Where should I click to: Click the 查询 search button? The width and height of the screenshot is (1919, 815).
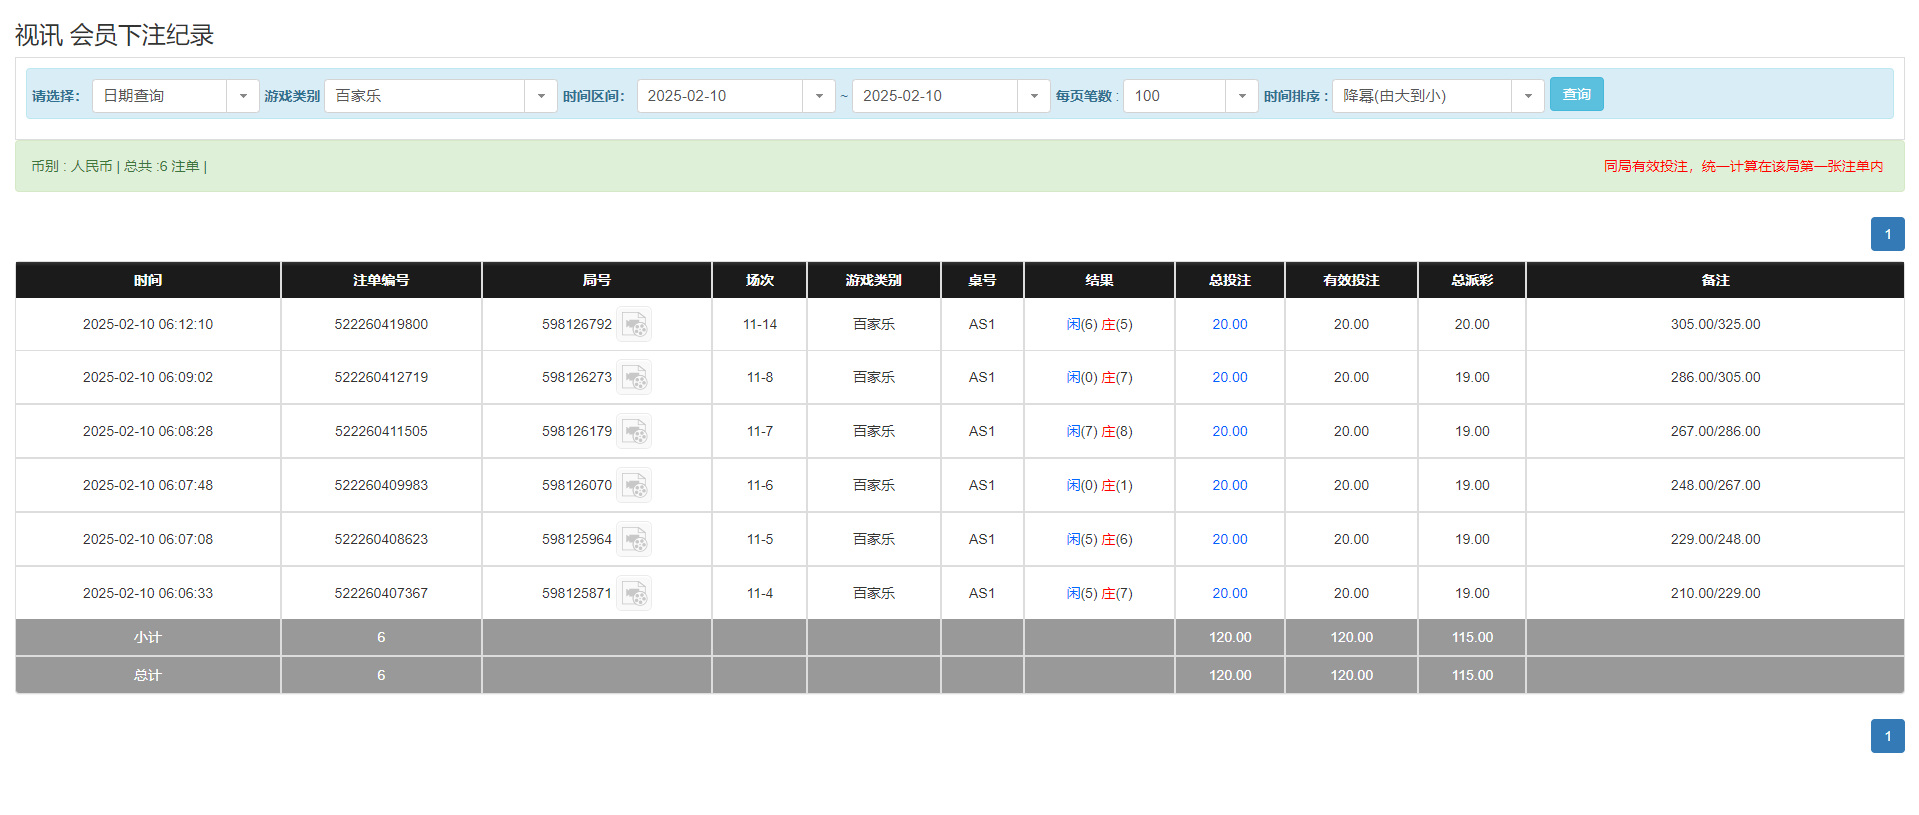[x=1576, y=95]
